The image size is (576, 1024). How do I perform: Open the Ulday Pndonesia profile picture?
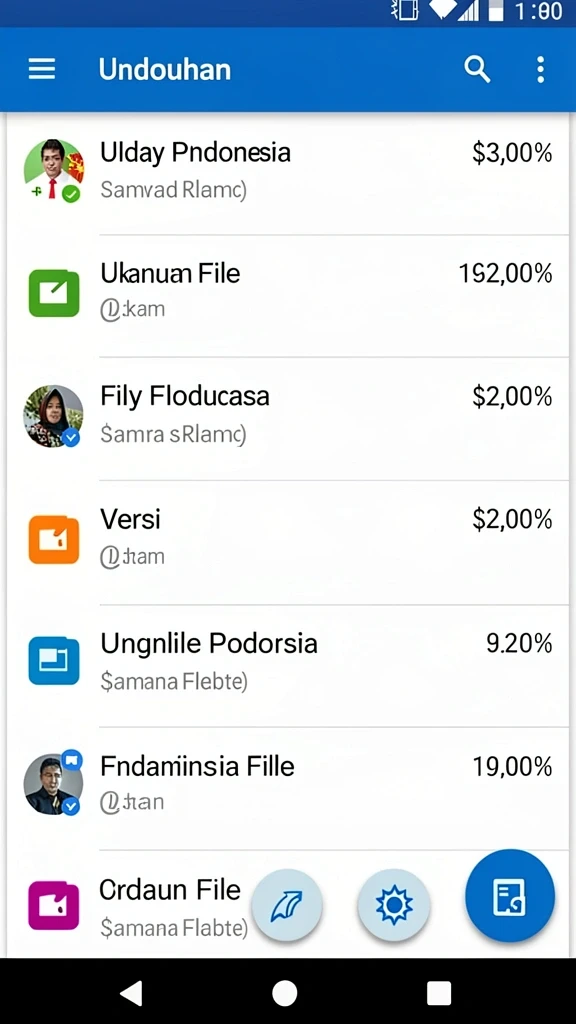point(54,170)
